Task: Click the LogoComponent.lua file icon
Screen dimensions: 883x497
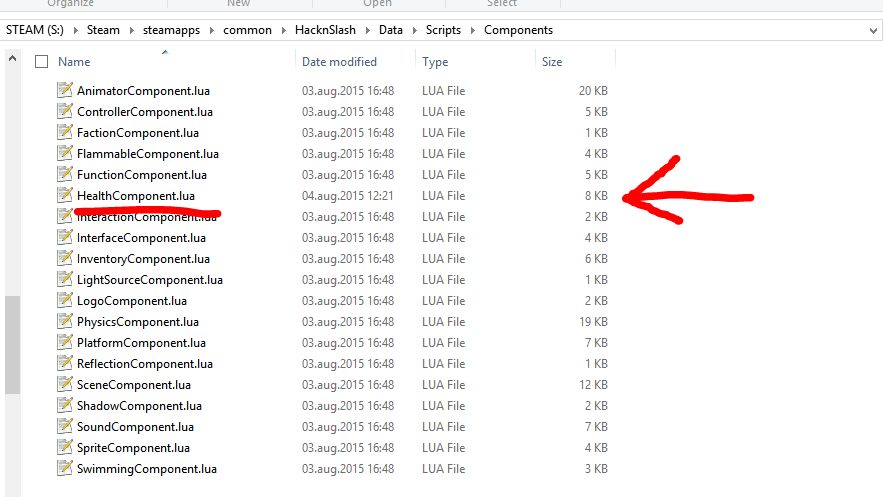Action: 65,300
